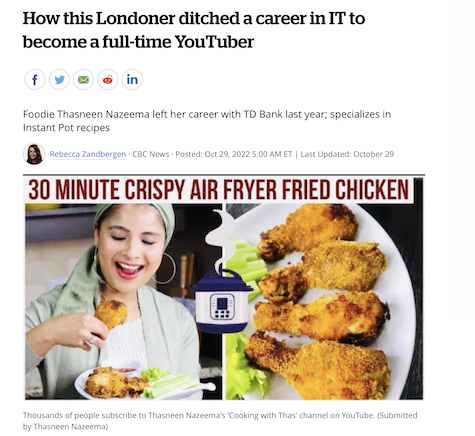Viewport: 475px width, 436px height.
Task: Open the Rebecca Zandbergen author link
Action: point(88,154)
